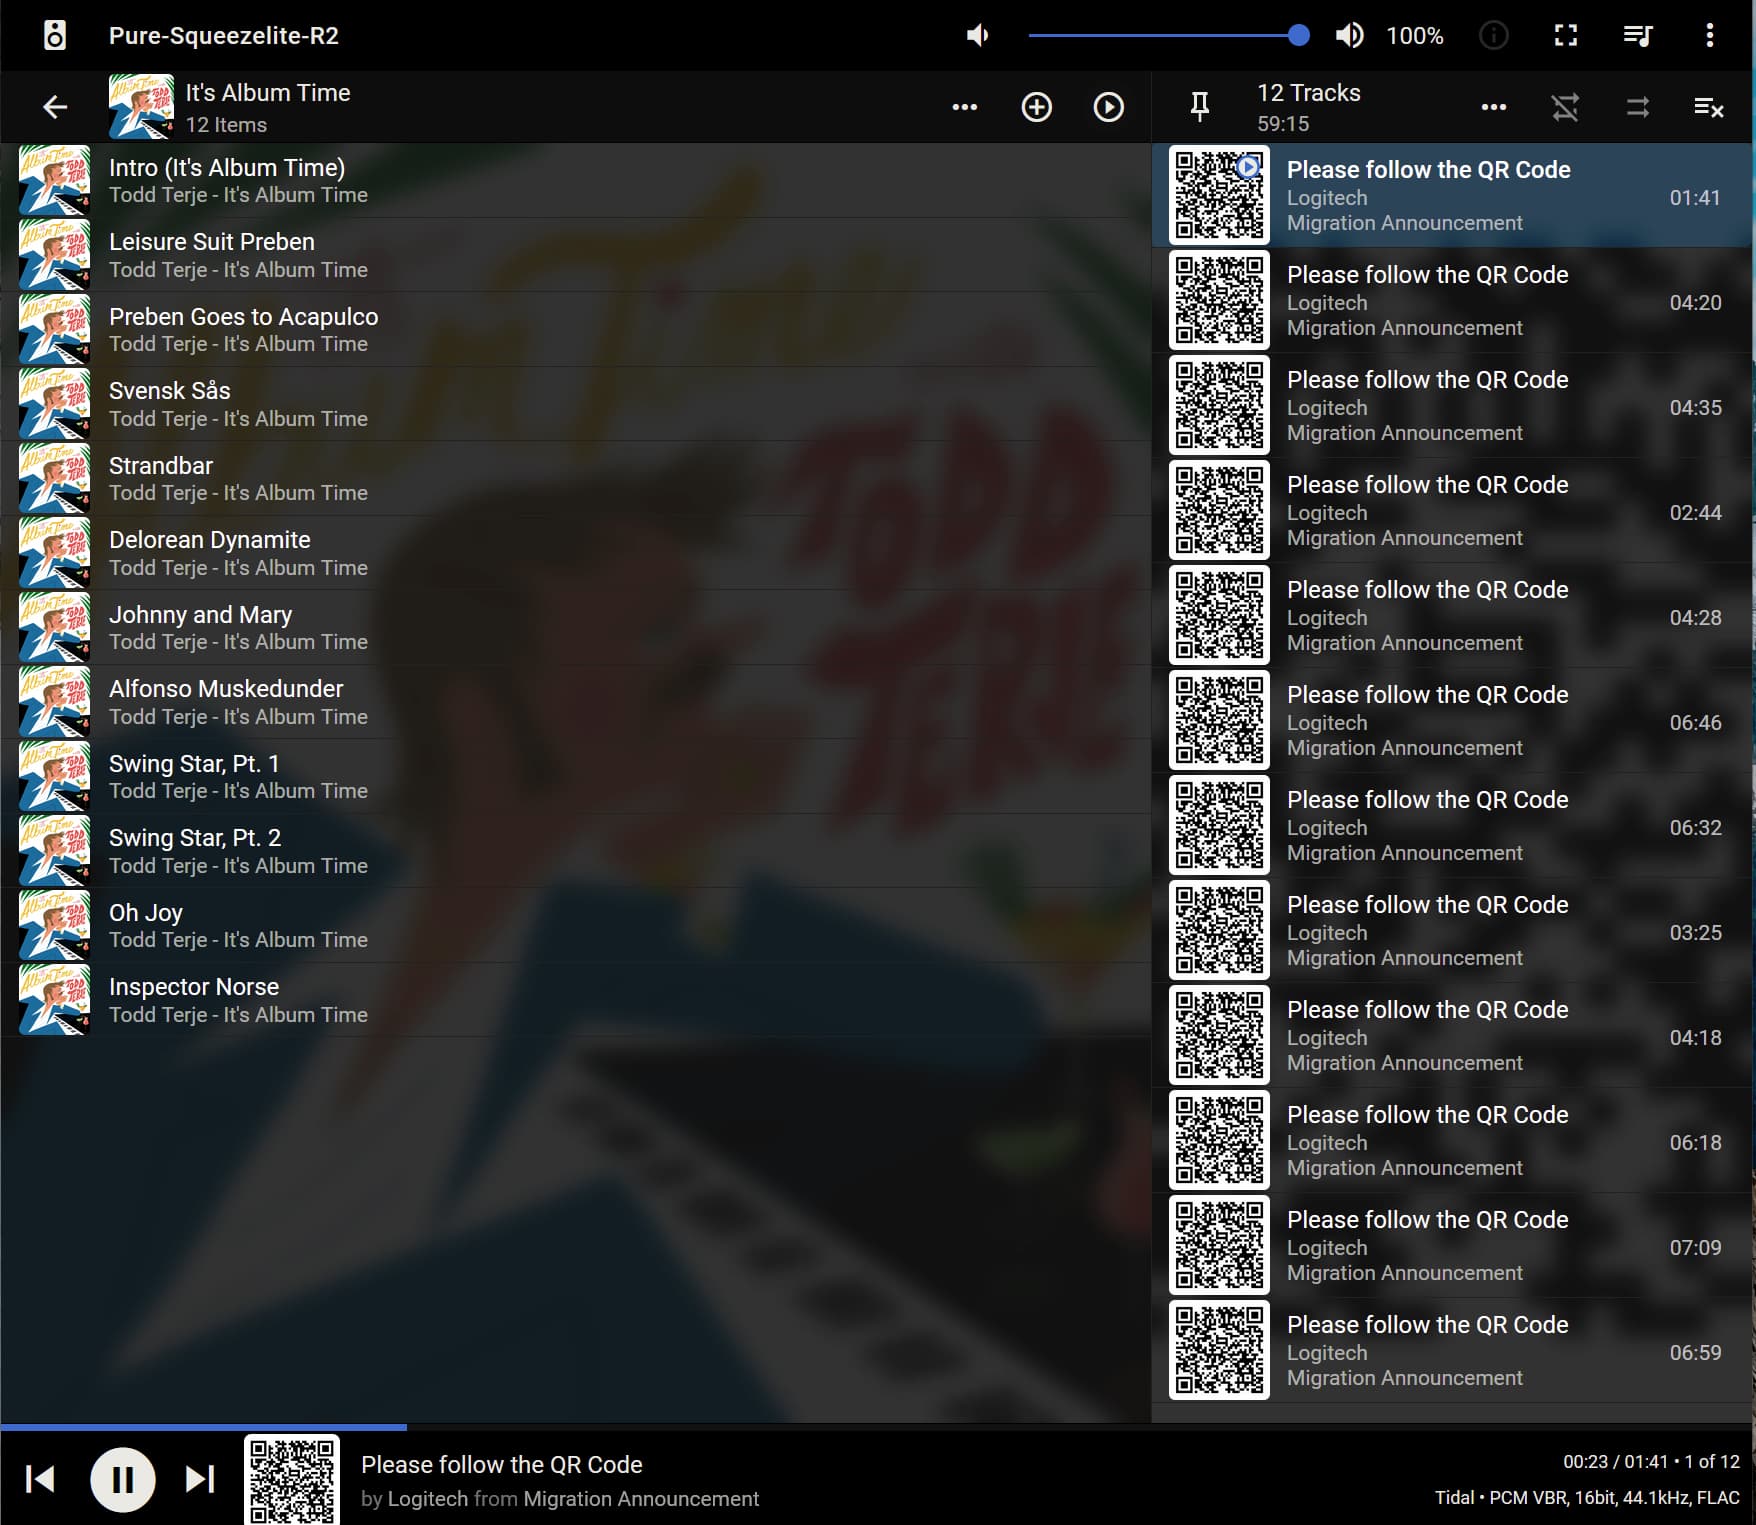Click the 00:23 / 01:41 time display
1756x1525 pixels.
click(1617, 1462)
